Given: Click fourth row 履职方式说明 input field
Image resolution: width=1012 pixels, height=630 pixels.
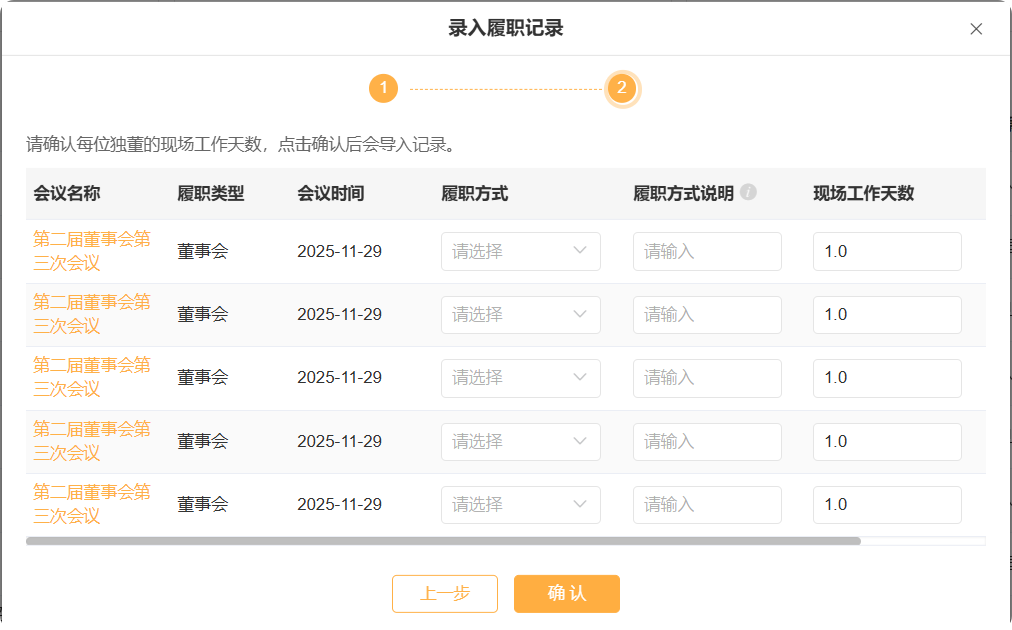Looking at the screenshot, I should (x=707, y=441).
